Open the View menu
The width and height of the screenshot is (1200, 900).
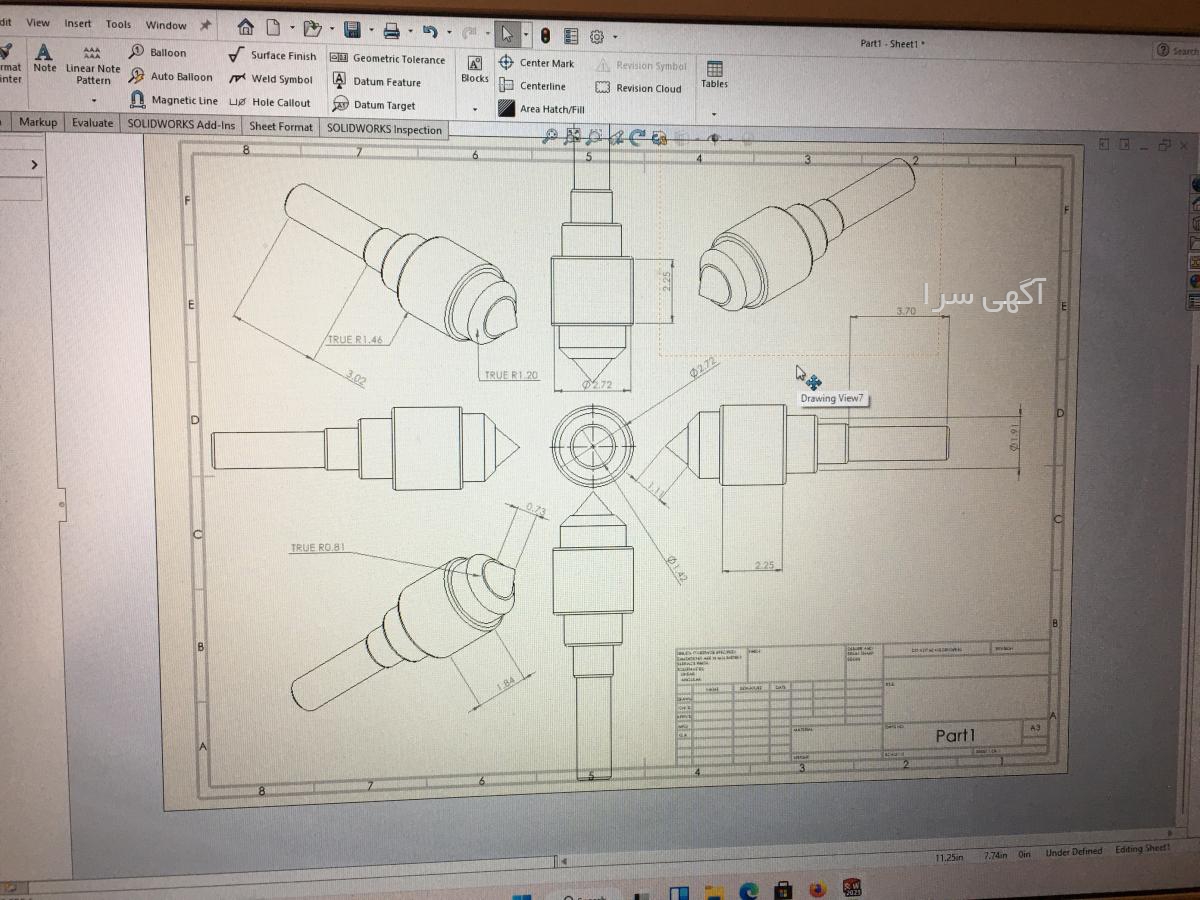(x=38, y=22)
